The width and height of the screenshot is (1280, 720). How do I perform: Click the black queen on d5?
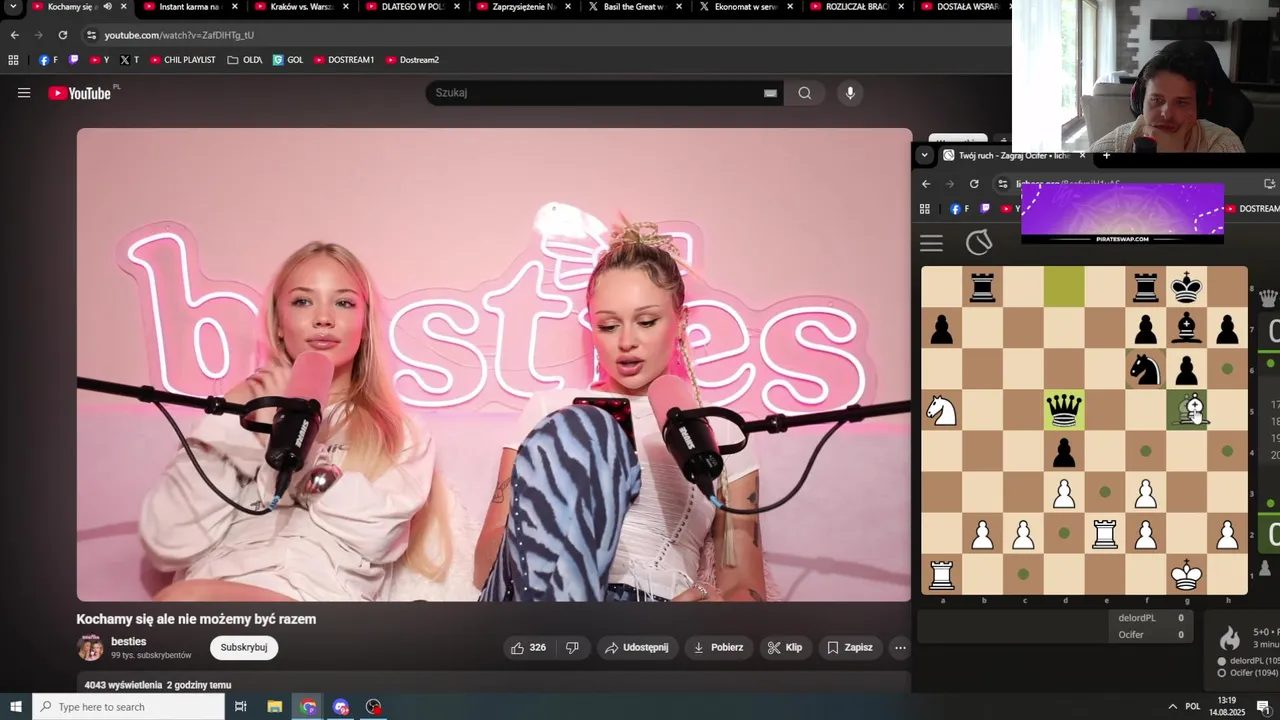point(1064,410)
